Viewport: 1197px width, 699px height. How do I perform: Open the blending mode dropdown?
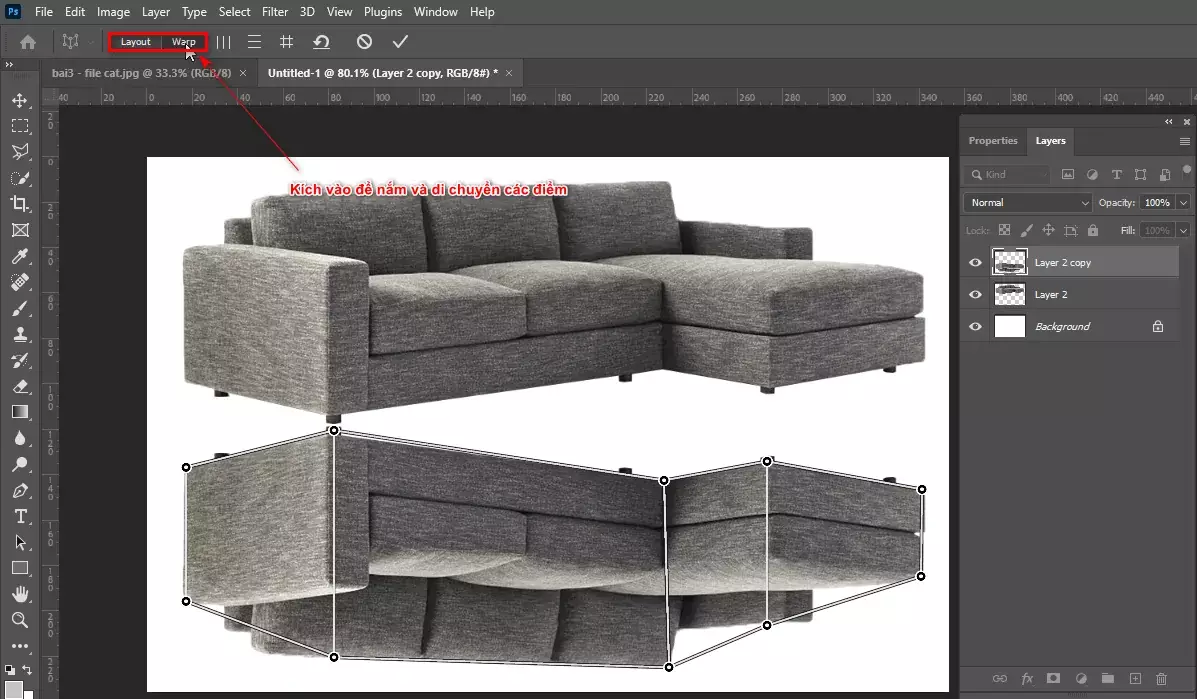(1026, 202)
